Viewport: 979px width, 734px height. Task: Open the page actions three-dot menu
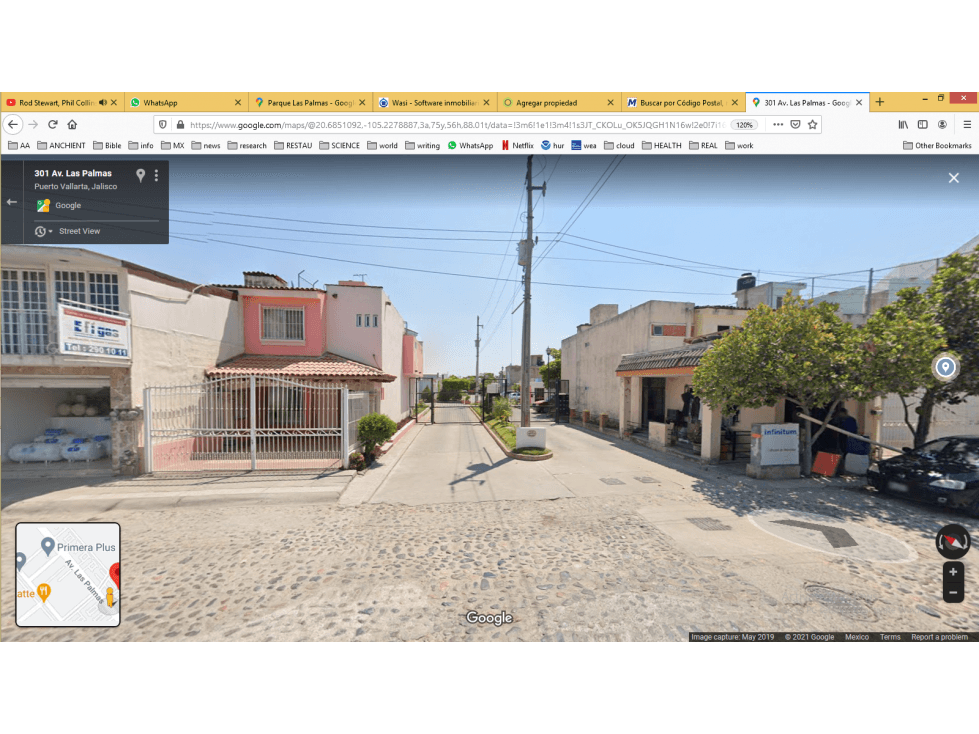tap(777, 124)
